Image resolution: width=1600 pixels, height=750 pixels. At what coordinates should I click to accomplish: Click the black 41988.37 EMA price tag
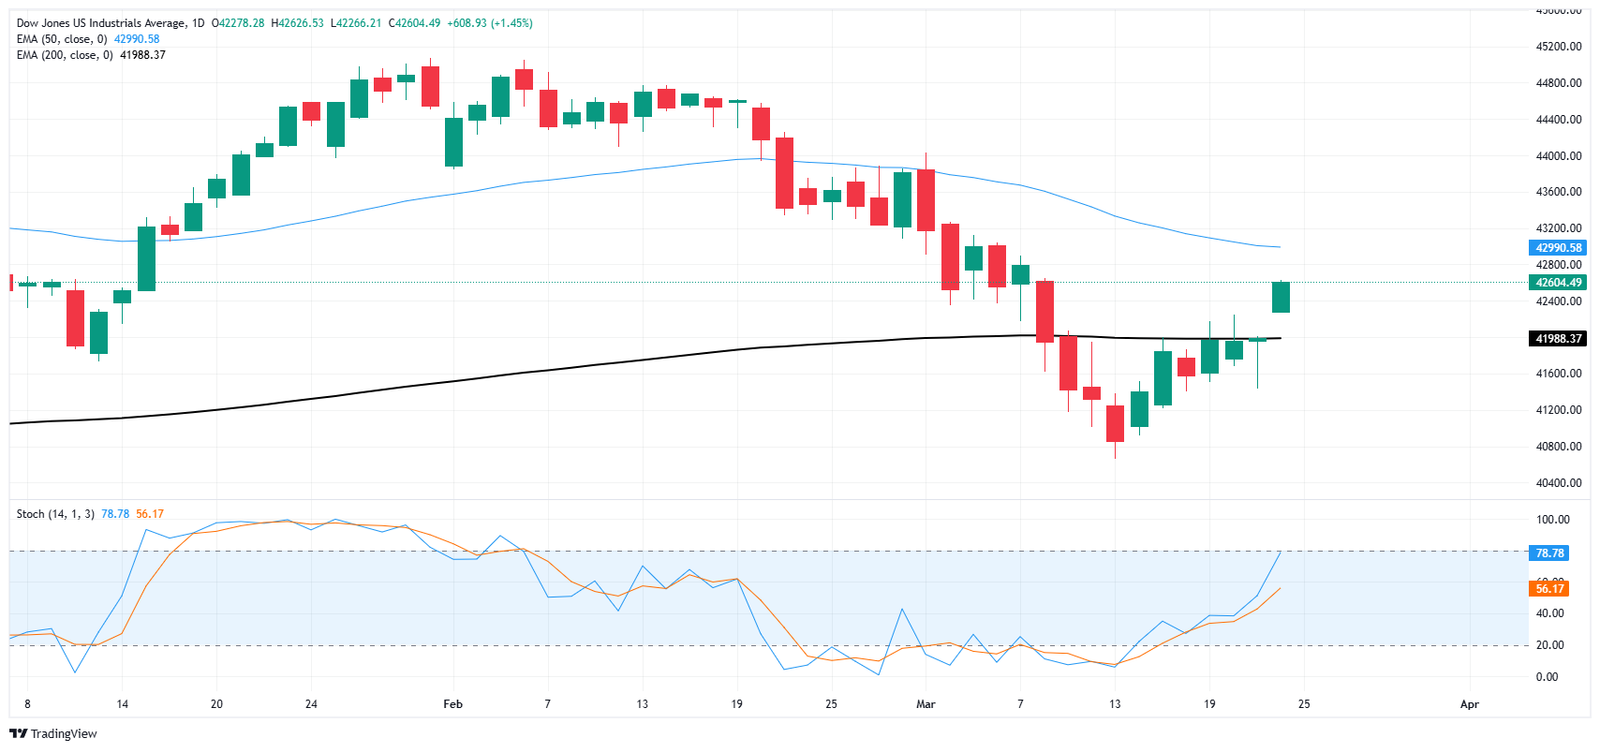click(1558, 339)
